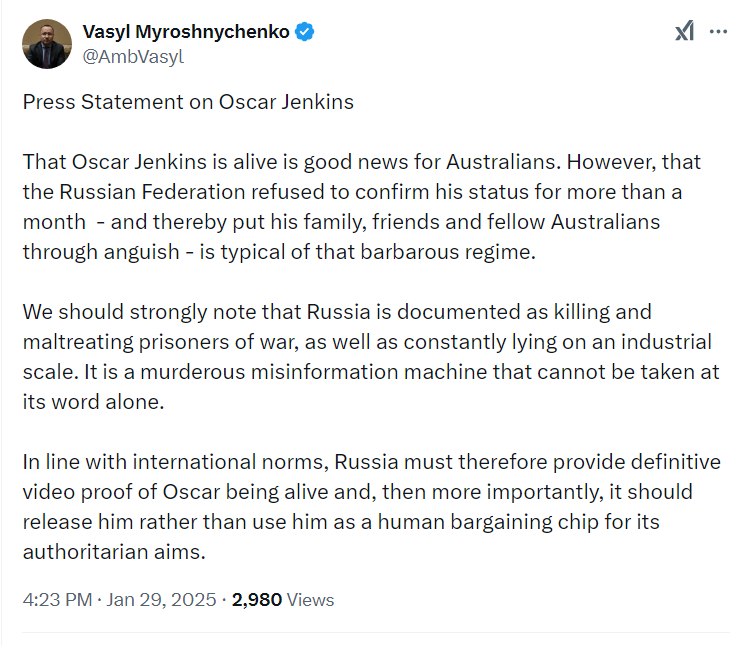Click the words 'prisoners of war'

click(x=218, y=342)
